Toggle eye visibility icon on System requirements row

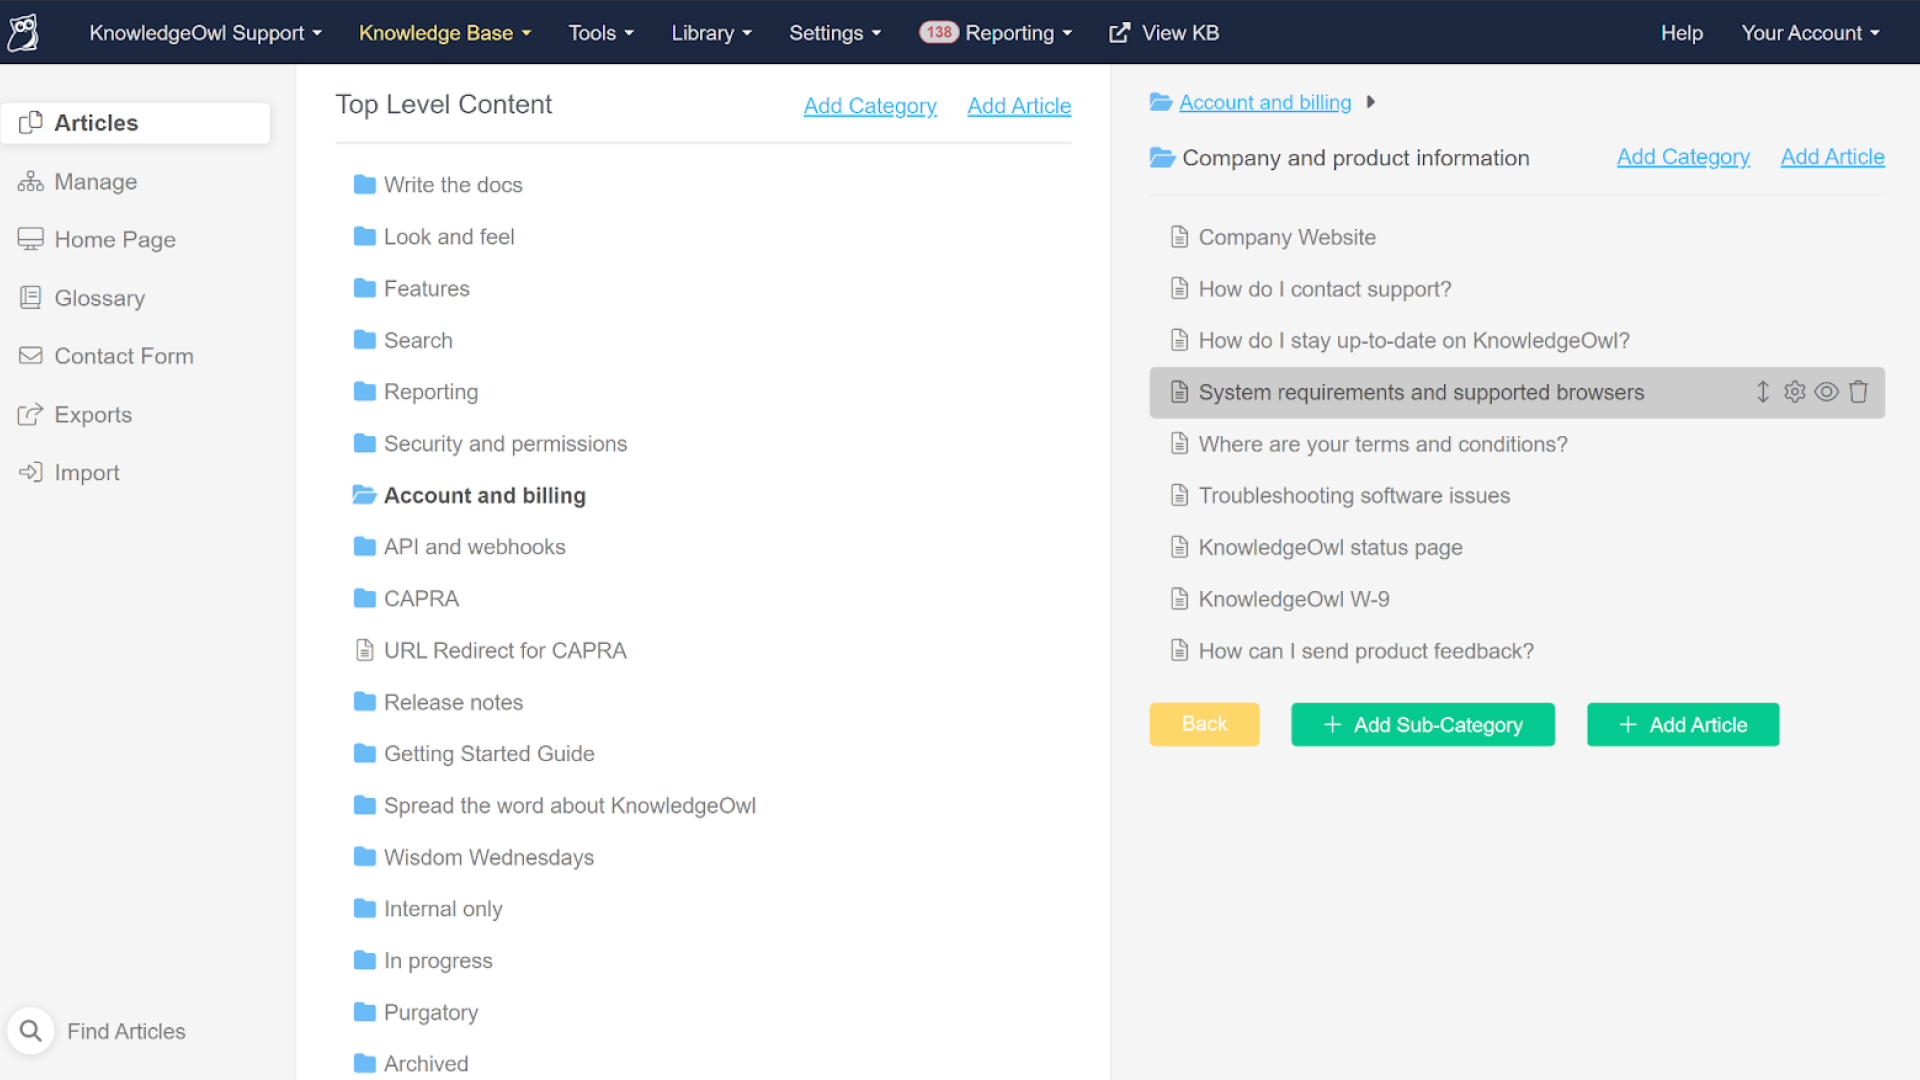(x=1827, y=392)
